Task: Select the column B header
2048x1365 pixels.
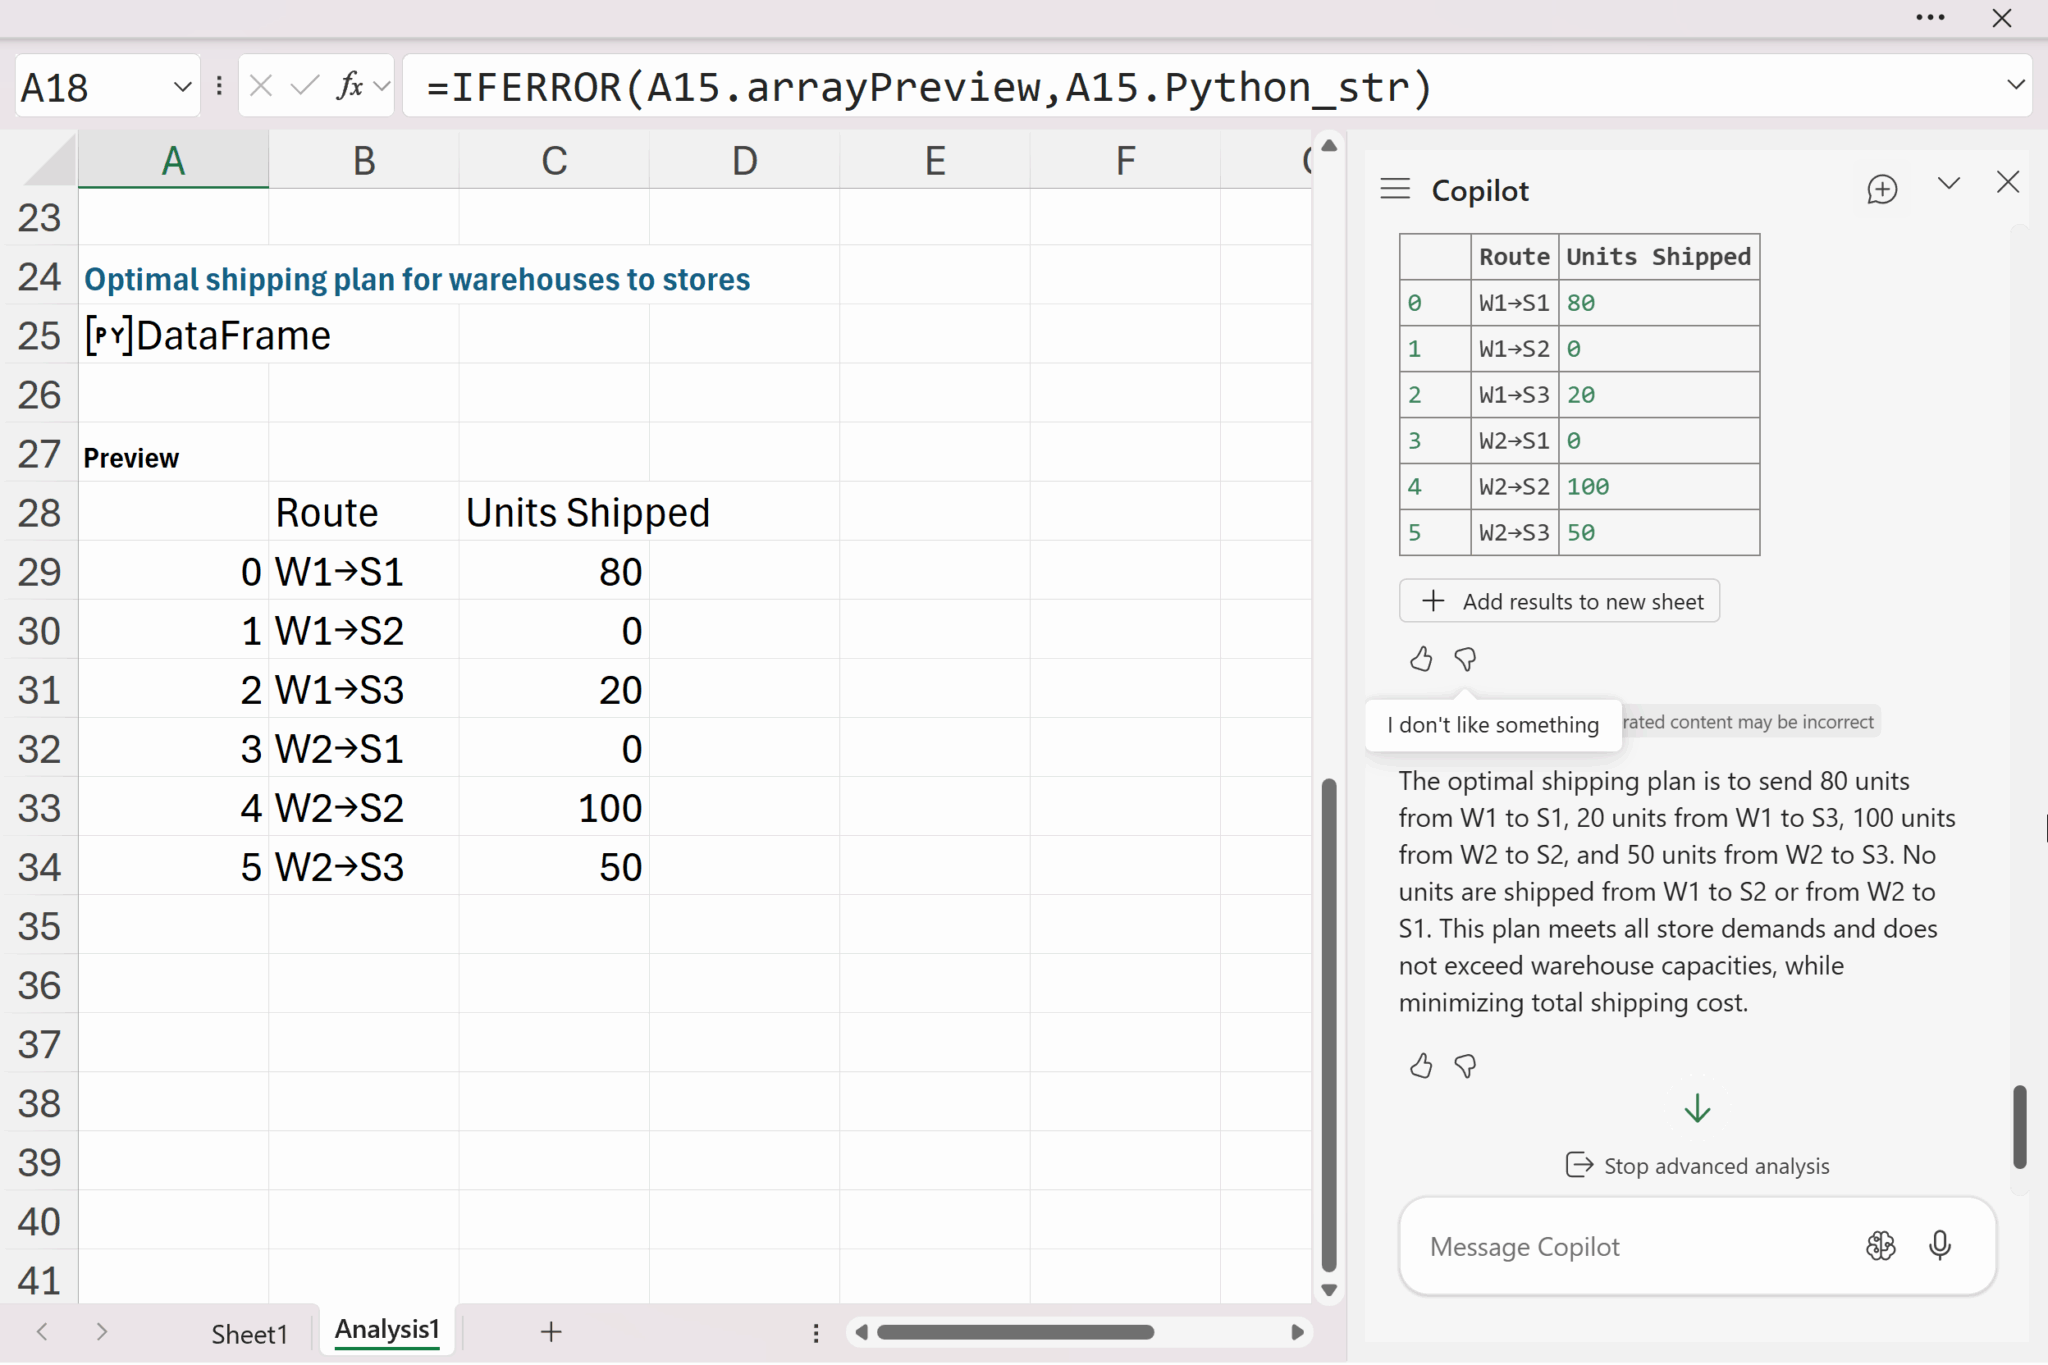Action: pos(364,161)
